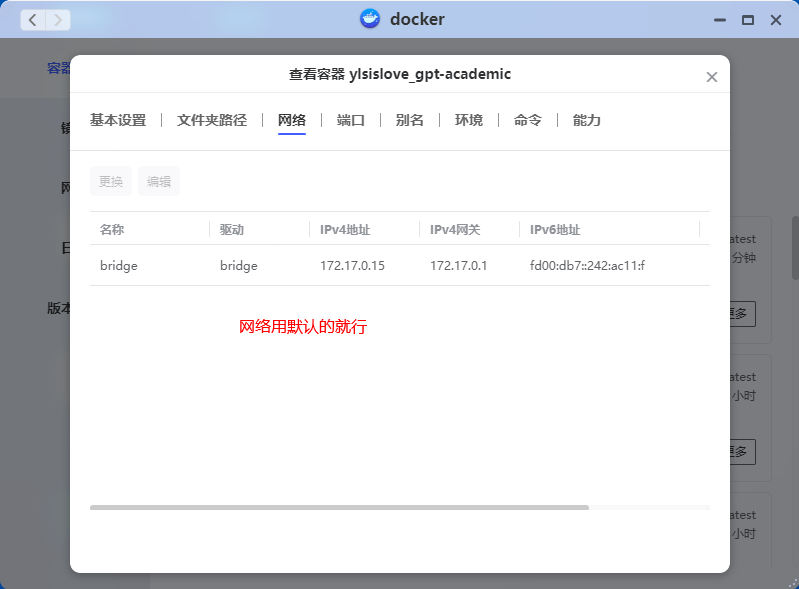Click the docker whale app icon

[x=370, y=19]
